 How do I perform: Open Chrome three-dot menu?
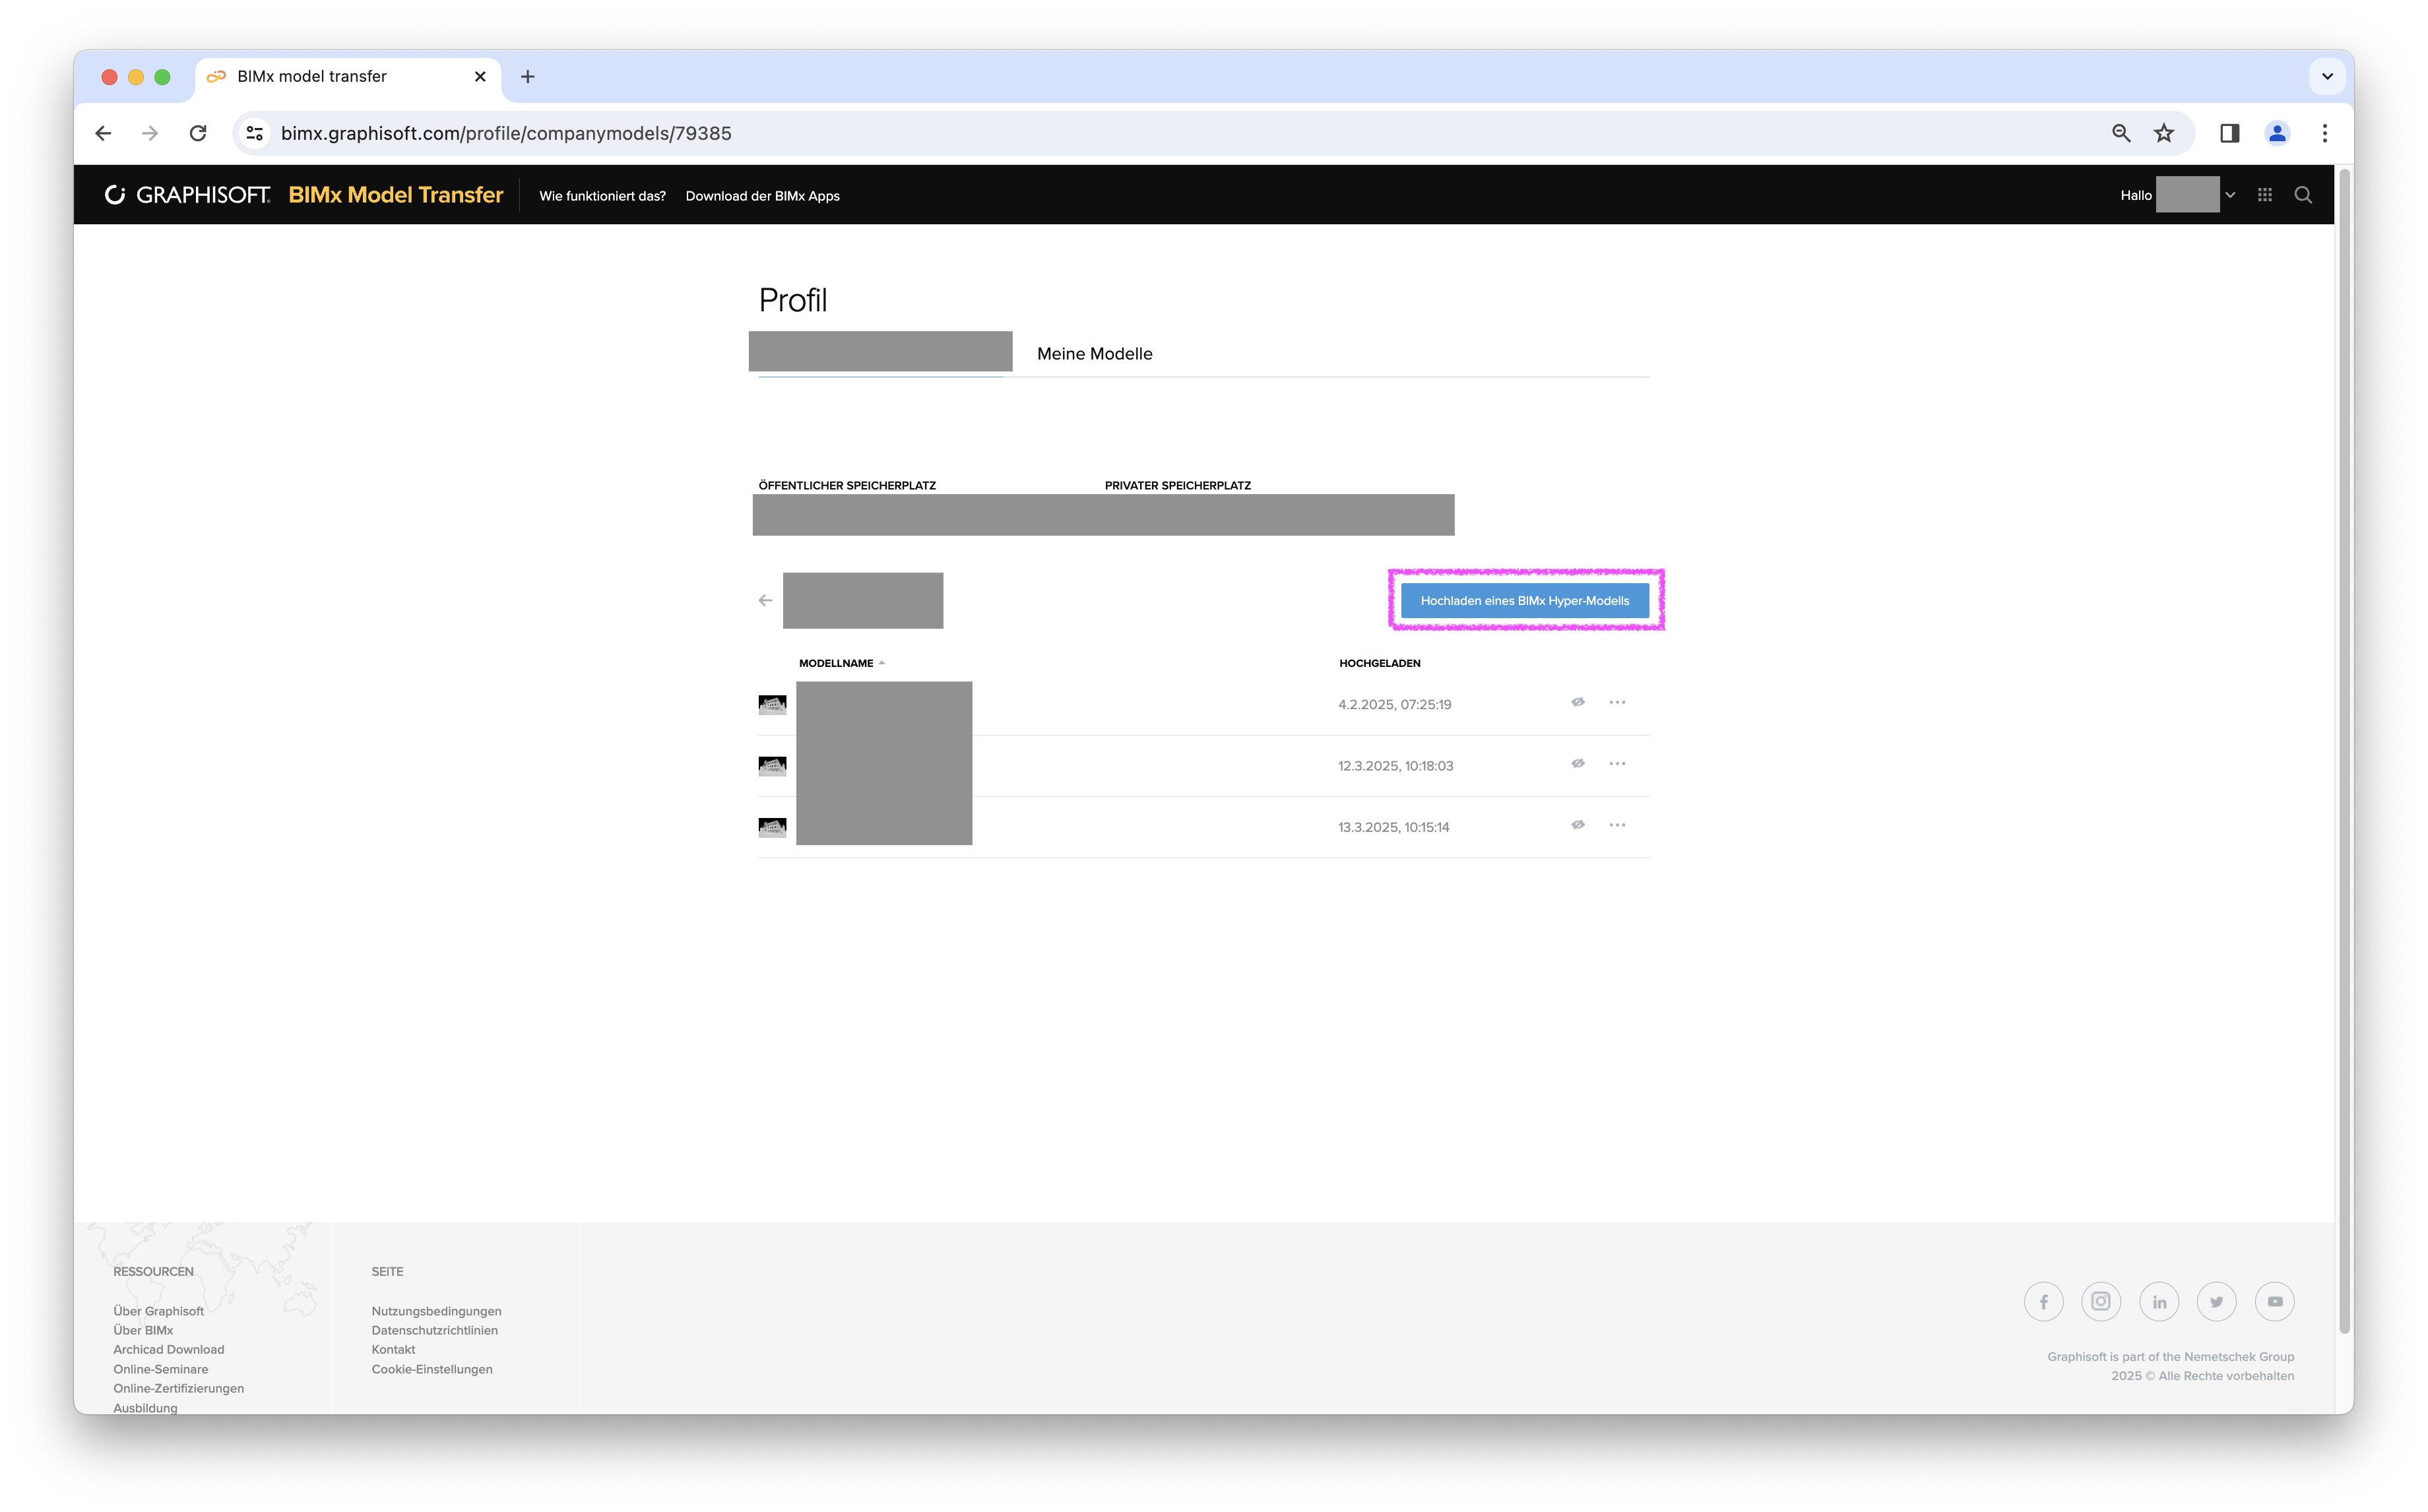click(2324, 133)
